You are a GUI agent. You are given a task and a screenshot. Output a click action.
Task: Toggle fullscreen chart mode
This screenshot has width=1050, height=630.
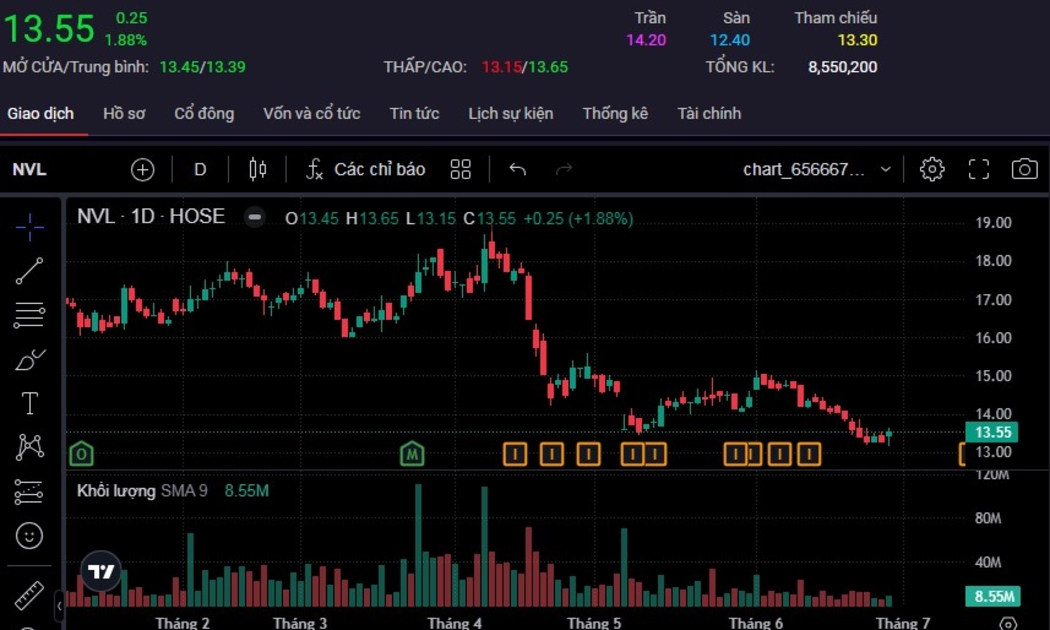coord(978,169)
